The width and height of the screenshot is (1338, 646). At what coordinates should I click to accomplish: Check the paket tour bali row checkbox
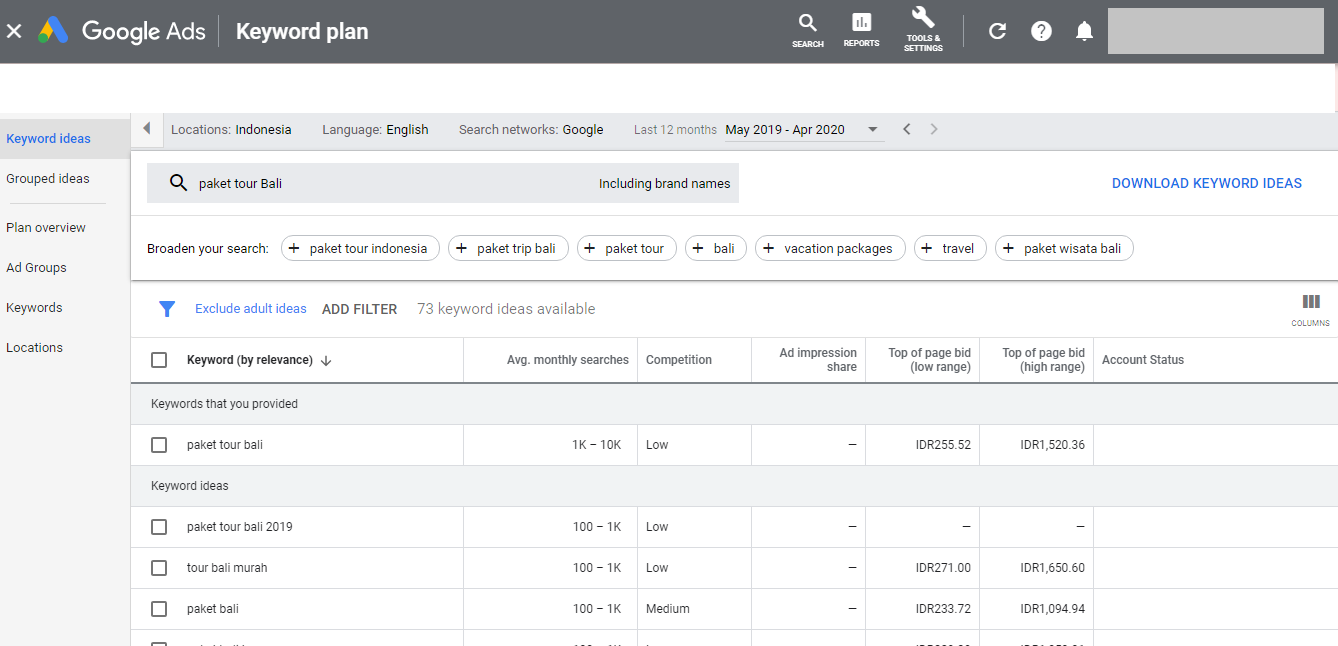point(159,445)
